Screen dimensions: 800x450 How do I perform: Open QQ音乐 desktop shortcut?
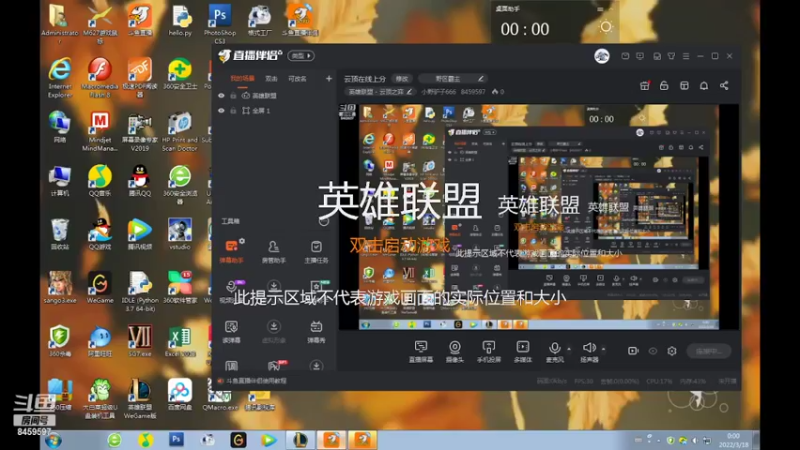point(100,181)
